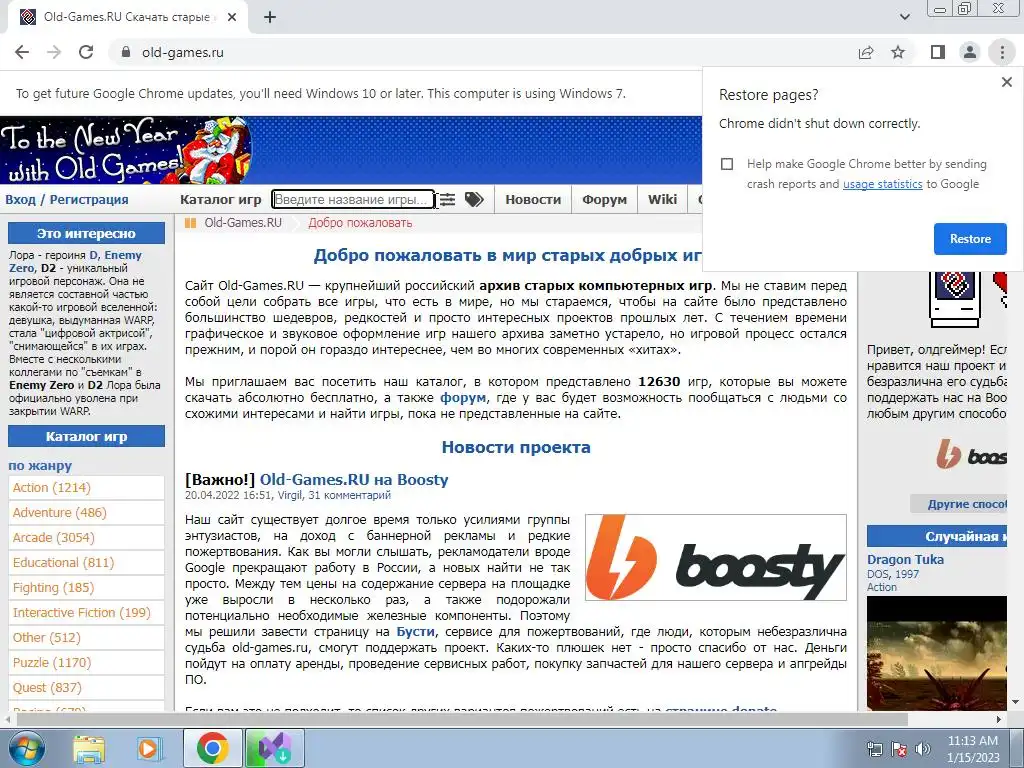1024x768 pixels.
Task: Click Вход login link
Action: pyautogui.click(x=20, y=200)
